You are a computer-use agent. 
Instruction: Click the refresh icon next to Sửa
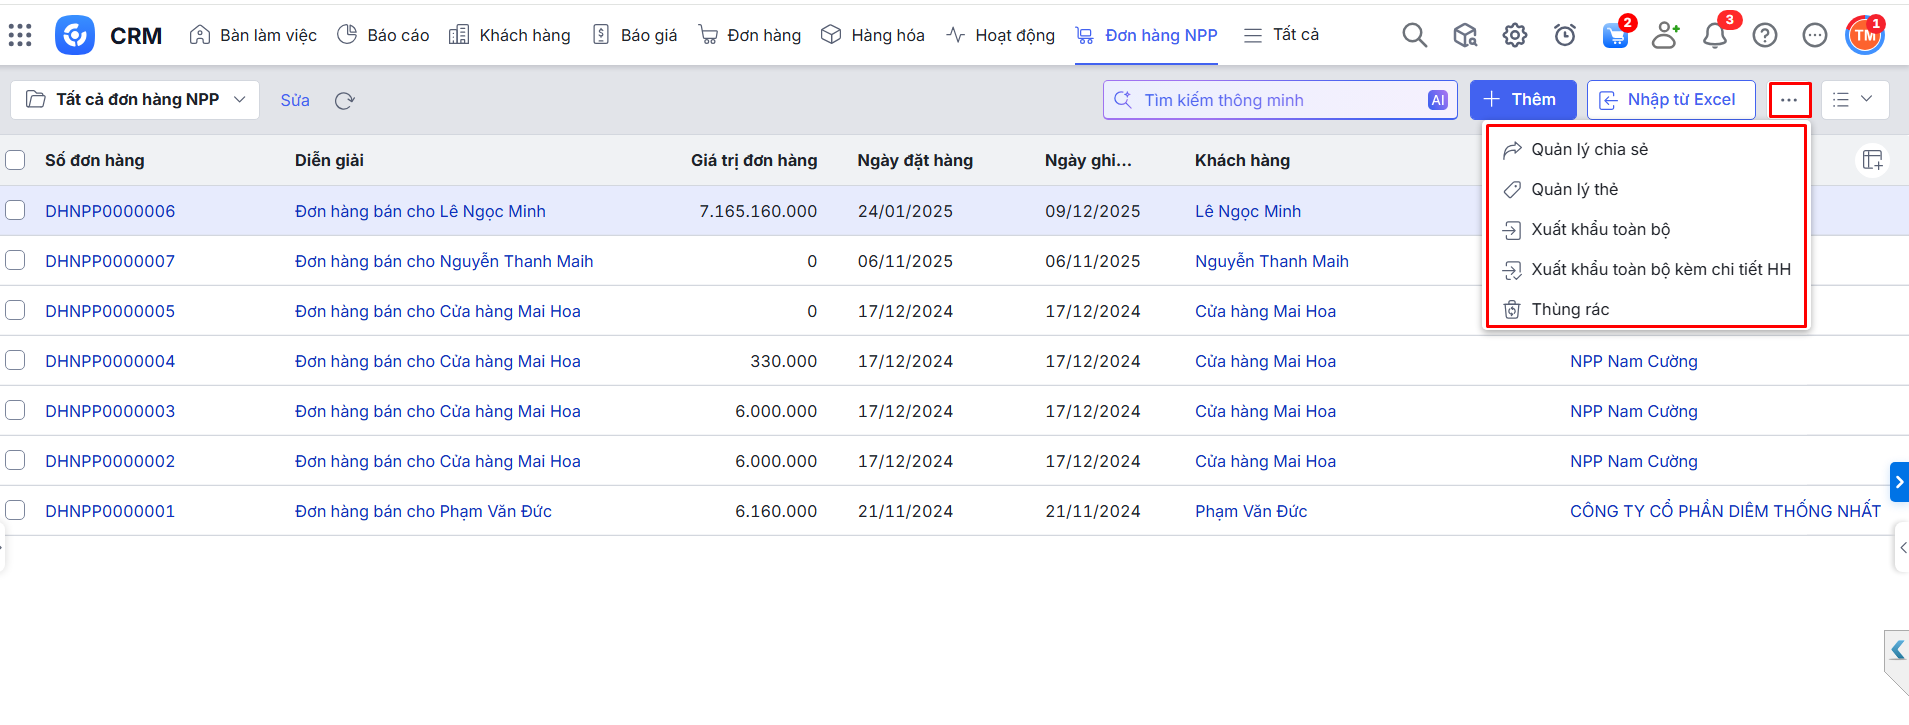345,100
